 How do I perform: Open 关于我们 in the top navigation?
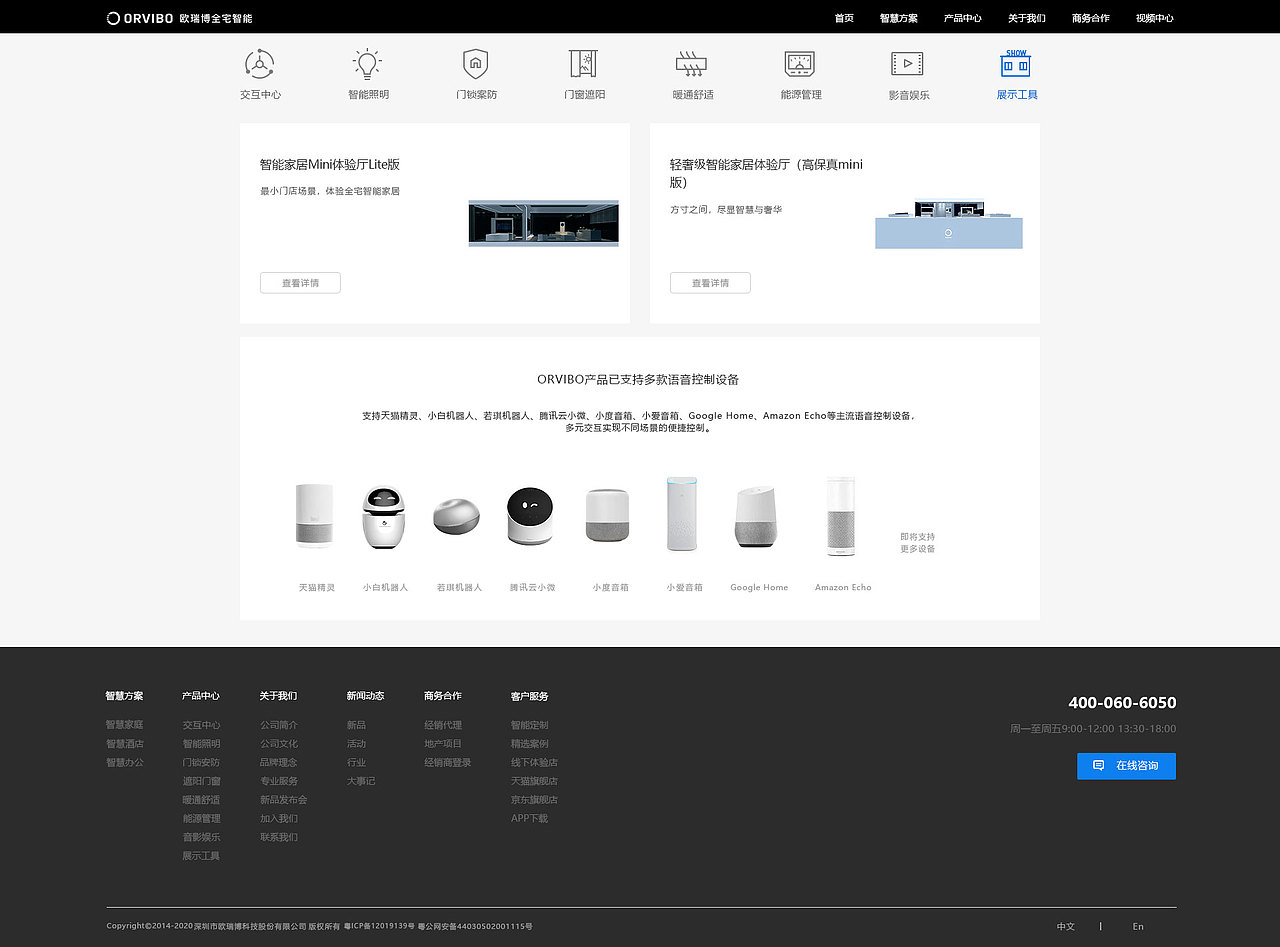[x=1026, y=18]
